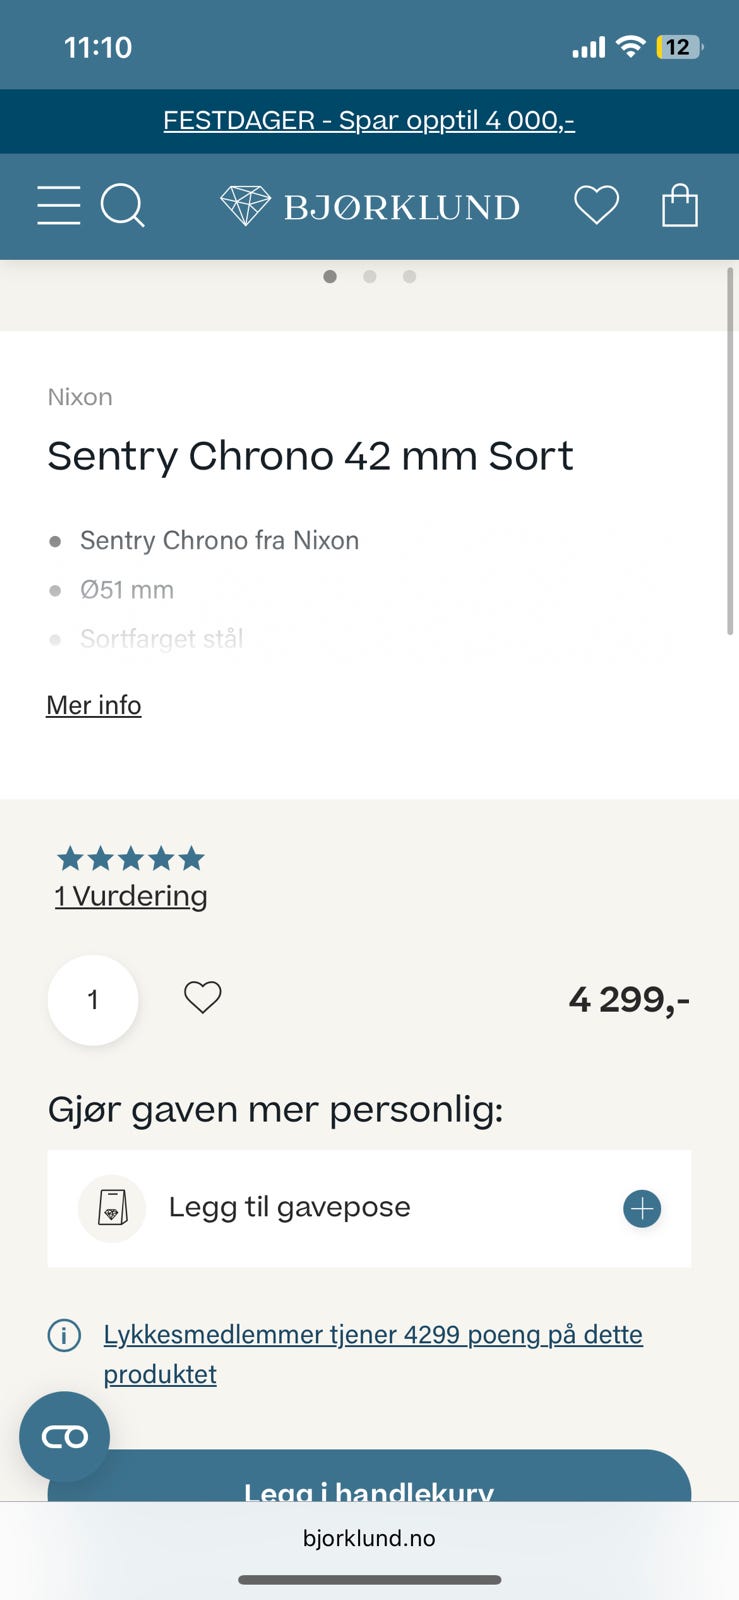Open the Lykkesmedlemmer points link
Image resolution: width=739 pixels, height=1600 pixels.
point(373,1354)
